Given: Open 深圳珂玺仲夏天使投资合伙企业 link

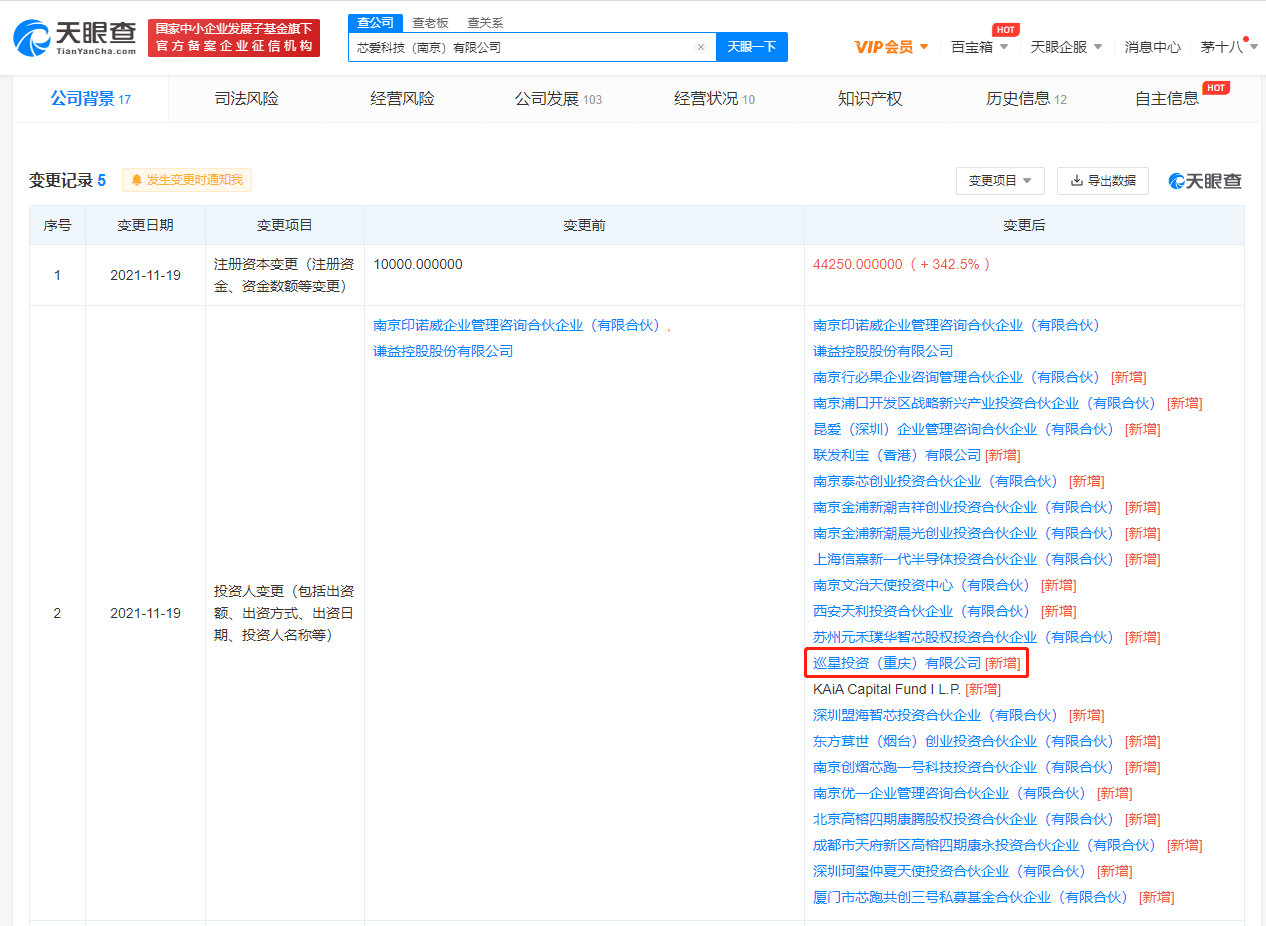Looking at the screenshot, I should click(x=951, y=871).
